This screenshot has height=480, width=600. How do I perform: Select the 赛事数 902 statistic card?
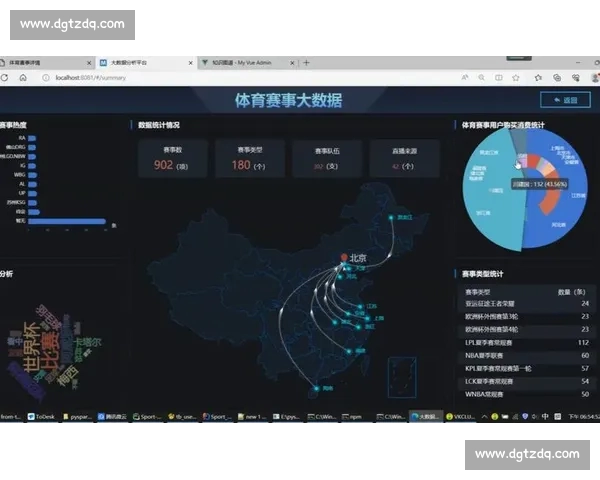173,159
